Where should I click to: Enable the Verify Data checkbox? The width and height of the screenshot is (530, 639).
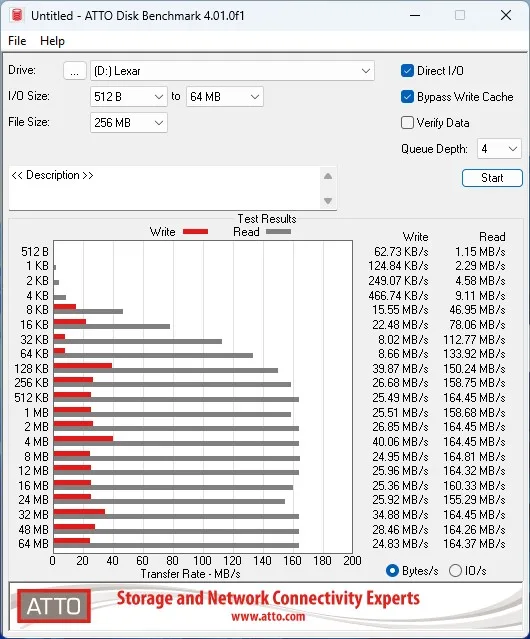click(x=407, y=123)
